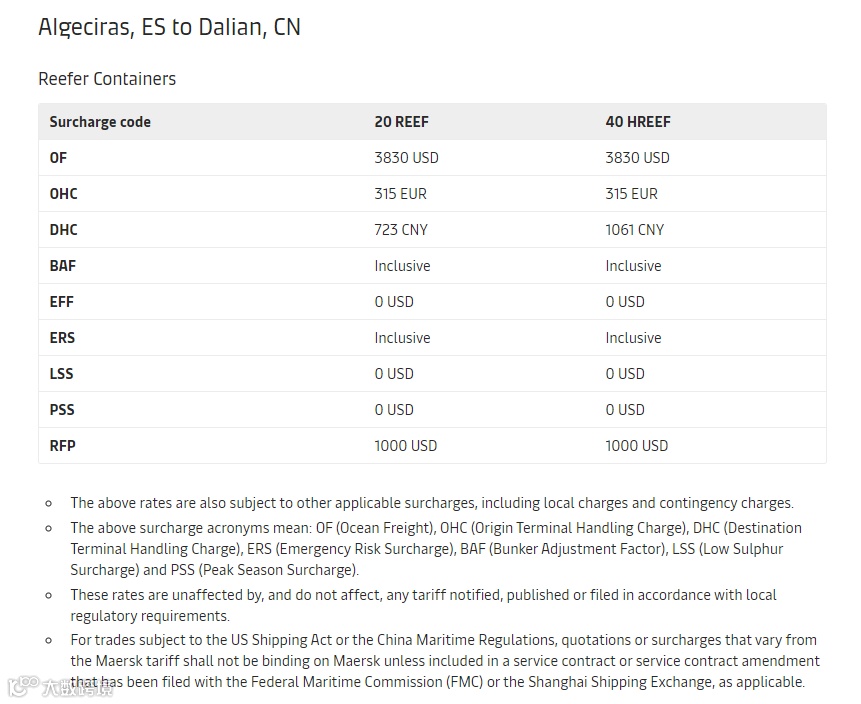Image resolution: width=861 pixels, height=704 pixels.
Task: Click the first bullet note about applicable surcharges
Action: point(432,503)
